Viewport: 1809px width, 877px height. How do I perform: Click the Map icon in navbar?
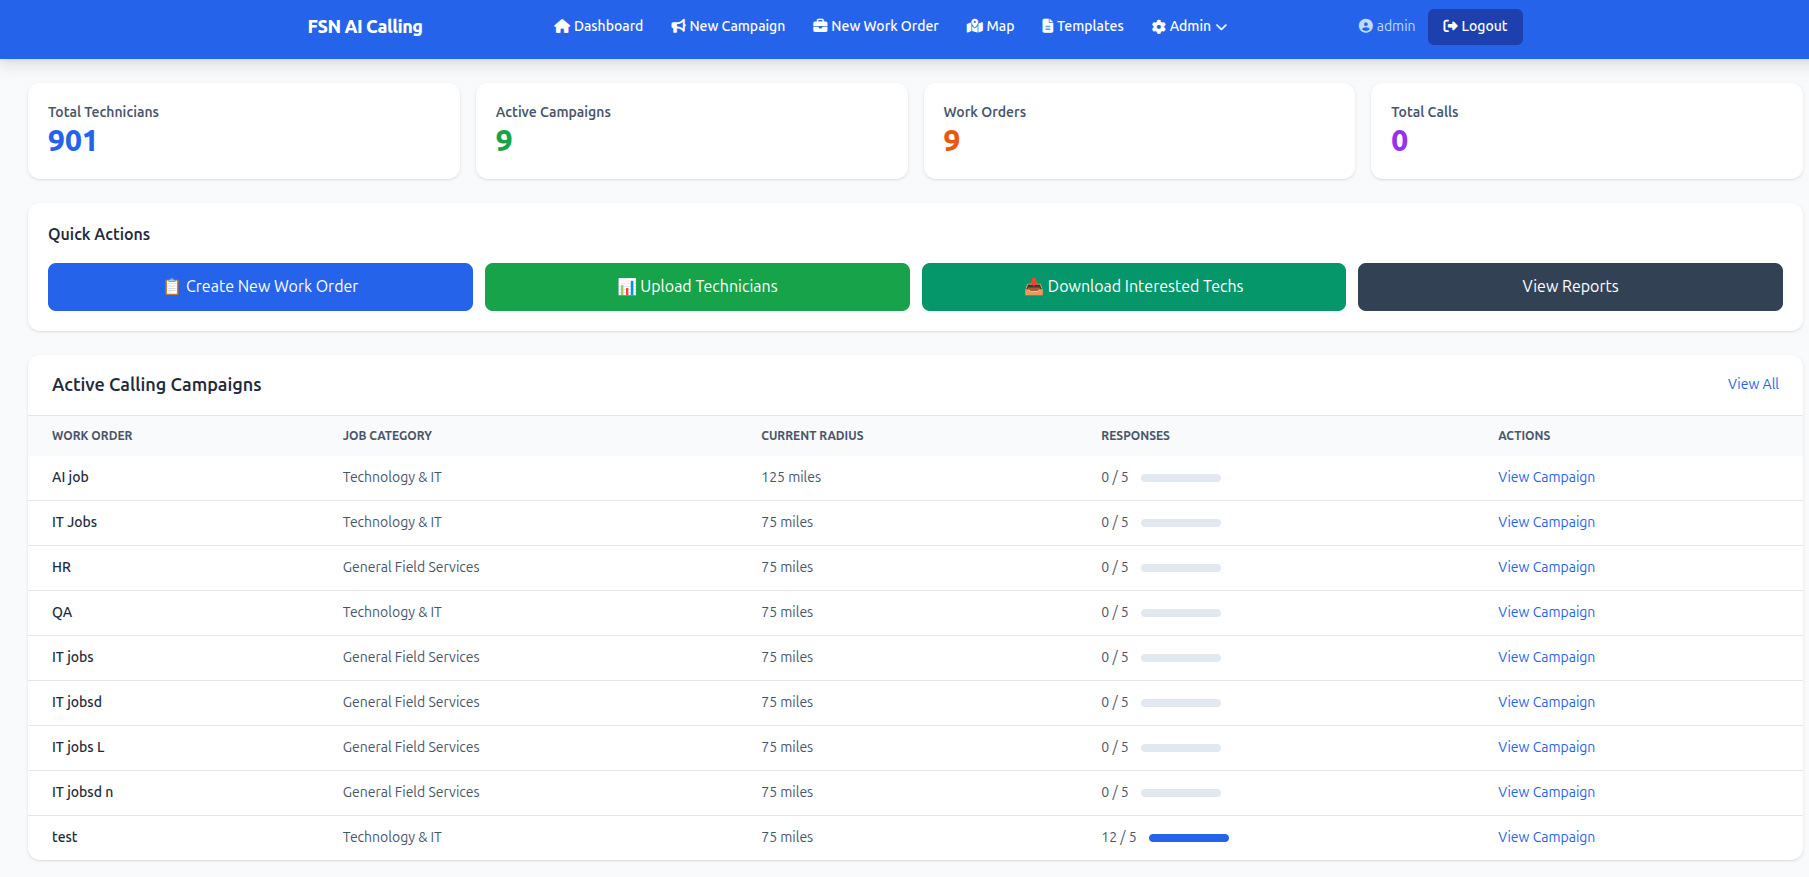click(975, 26)
